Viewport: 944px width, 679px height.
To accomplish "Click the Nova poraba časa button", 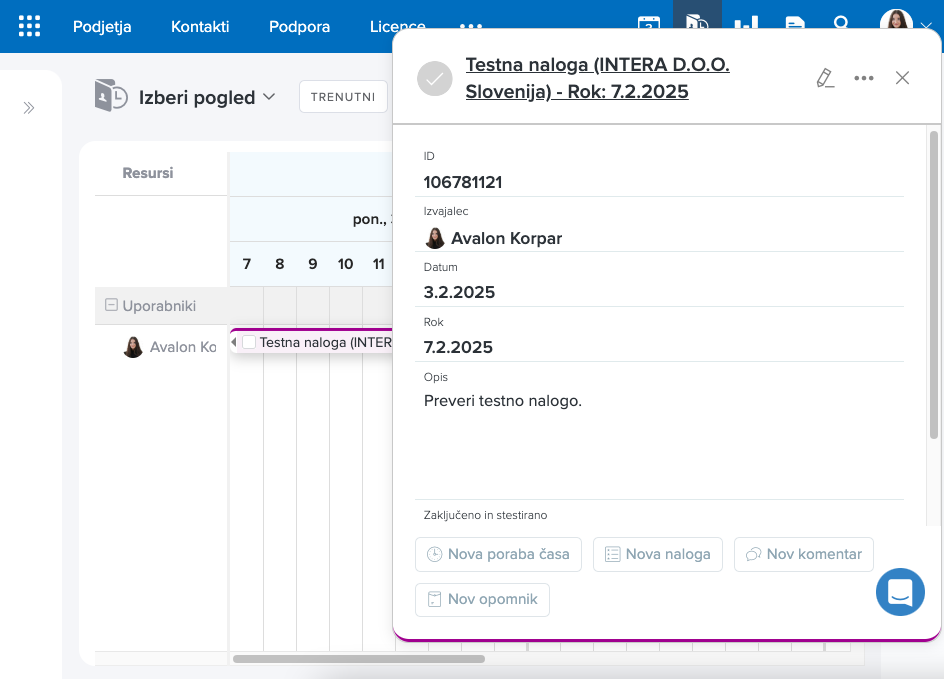I will [x=498, y=554].
